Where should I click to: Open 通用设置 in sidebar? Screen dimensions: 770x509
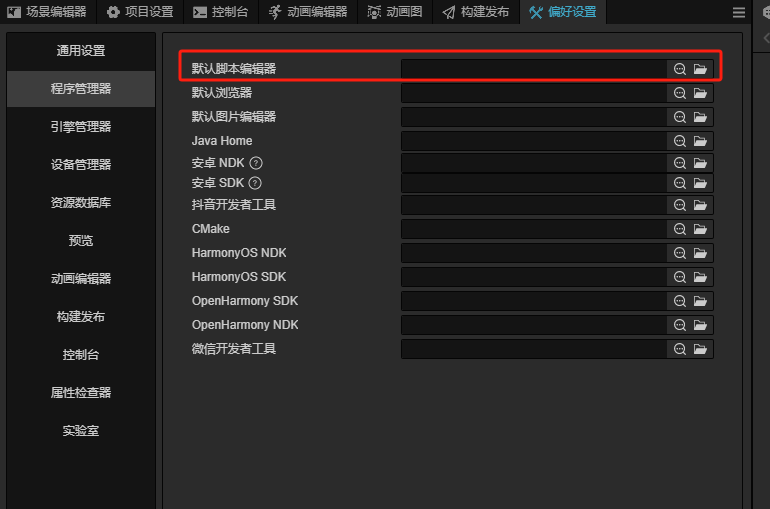click(x=81, y=51)
